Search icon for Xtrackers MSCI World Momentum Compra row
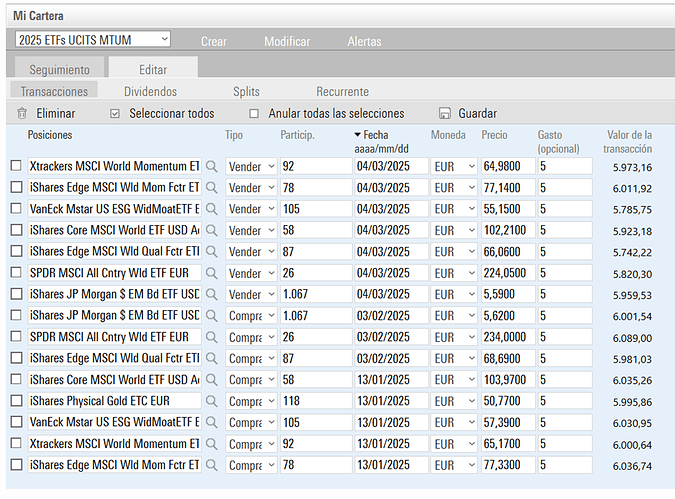This screenshot has width=675, height=499. pyautogui.click(x=211, y=443)
